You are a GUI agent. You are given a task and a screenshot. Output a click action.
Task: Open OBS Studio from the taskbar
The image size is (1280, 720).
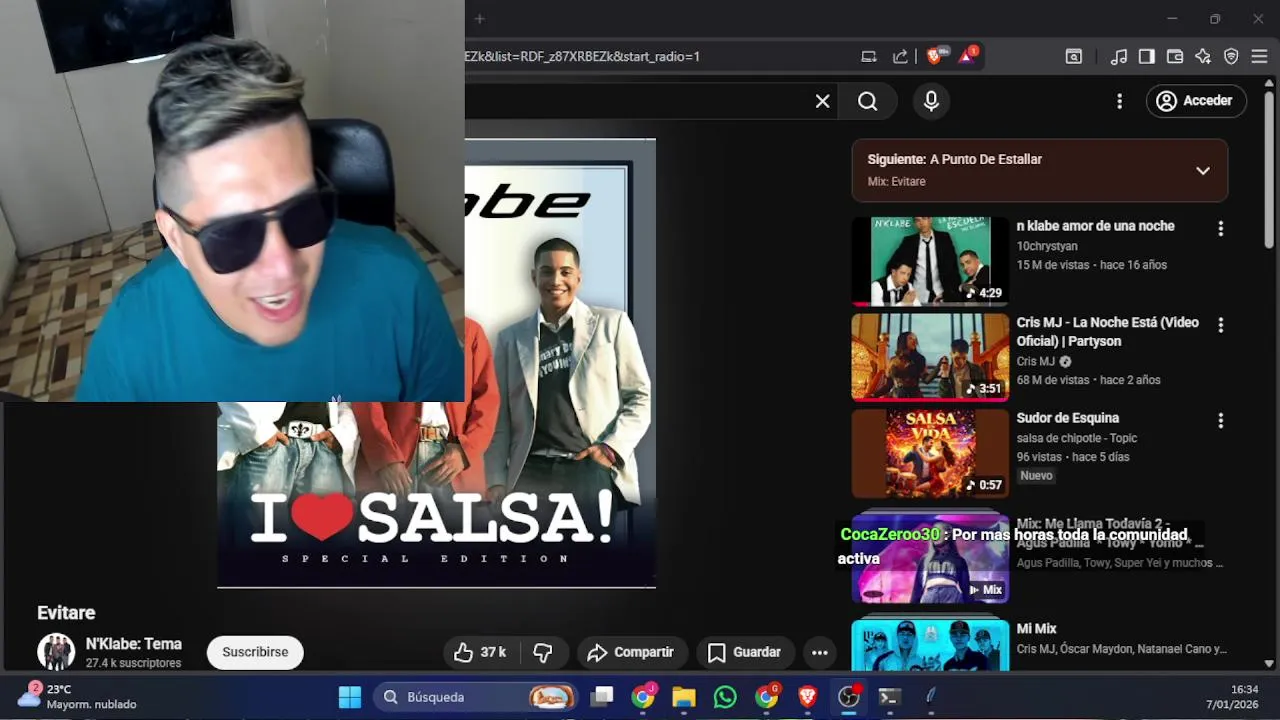click(848, 697)
